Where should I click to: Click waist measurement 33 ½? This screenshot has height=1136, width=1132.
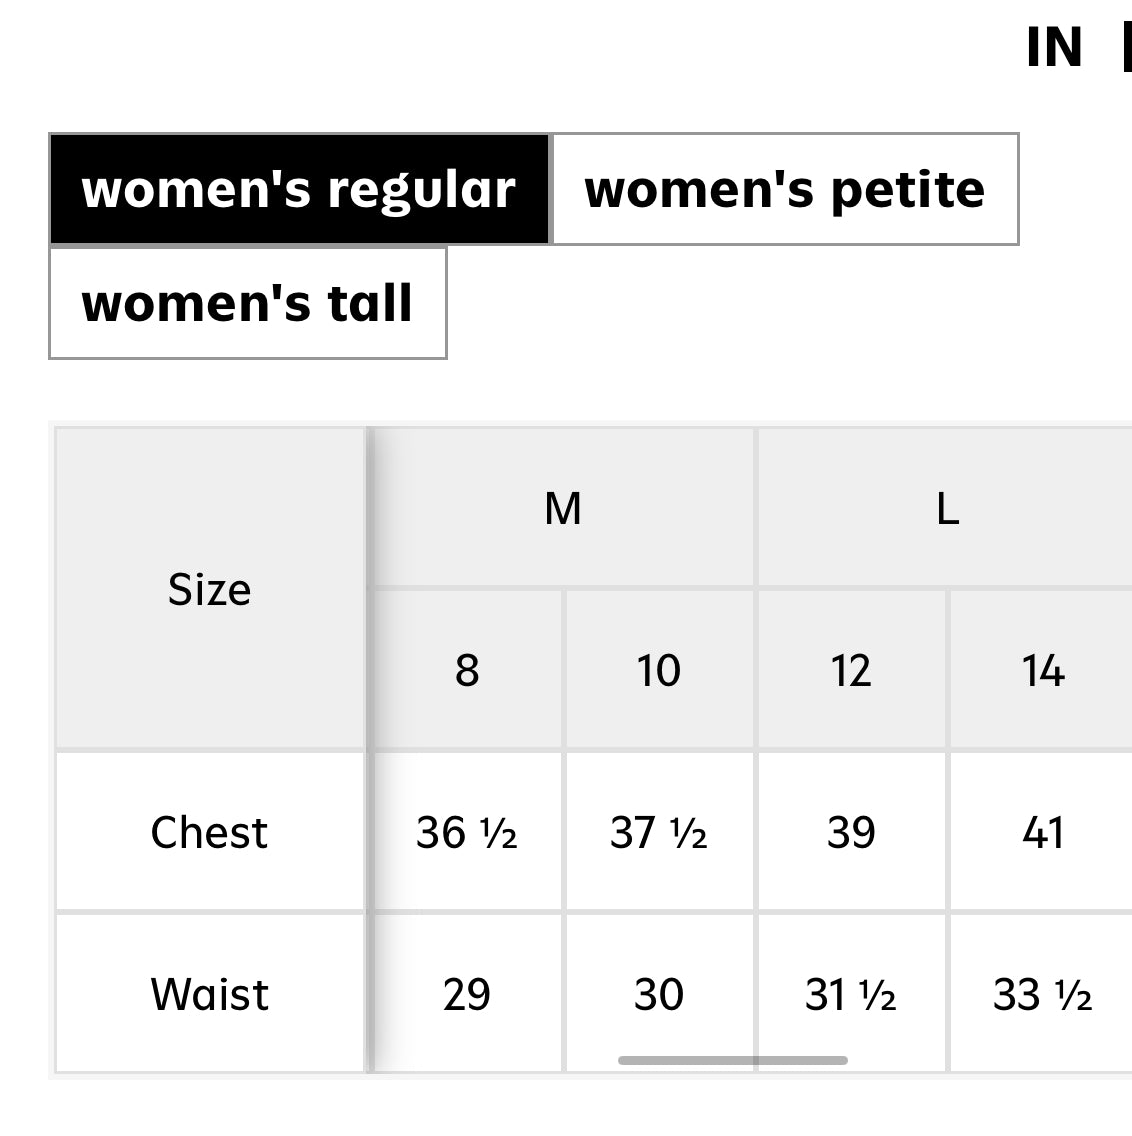pyautogui.click(x=1042, y=994)
